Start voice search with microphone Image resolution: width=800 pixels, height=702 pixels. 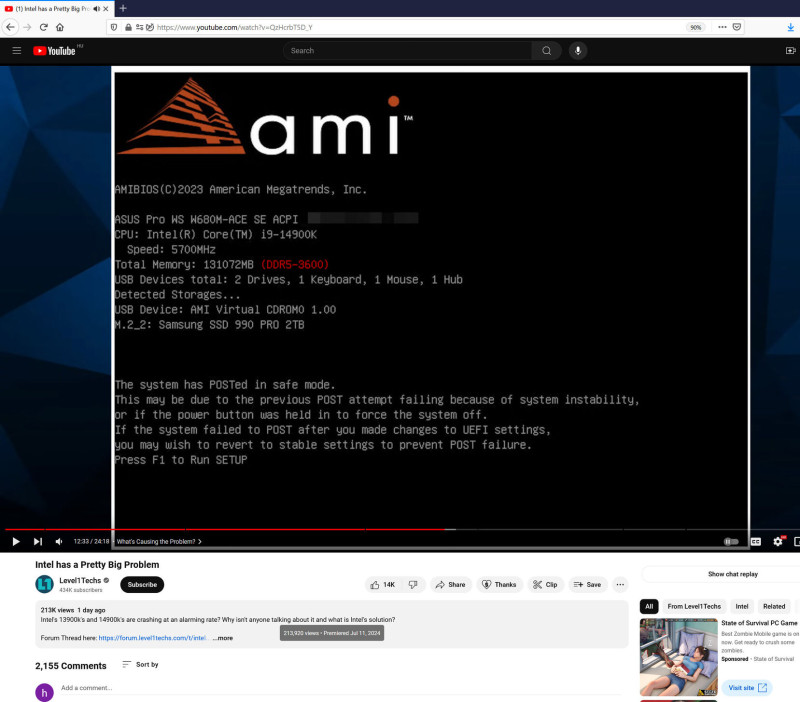[x=578, y=51]
